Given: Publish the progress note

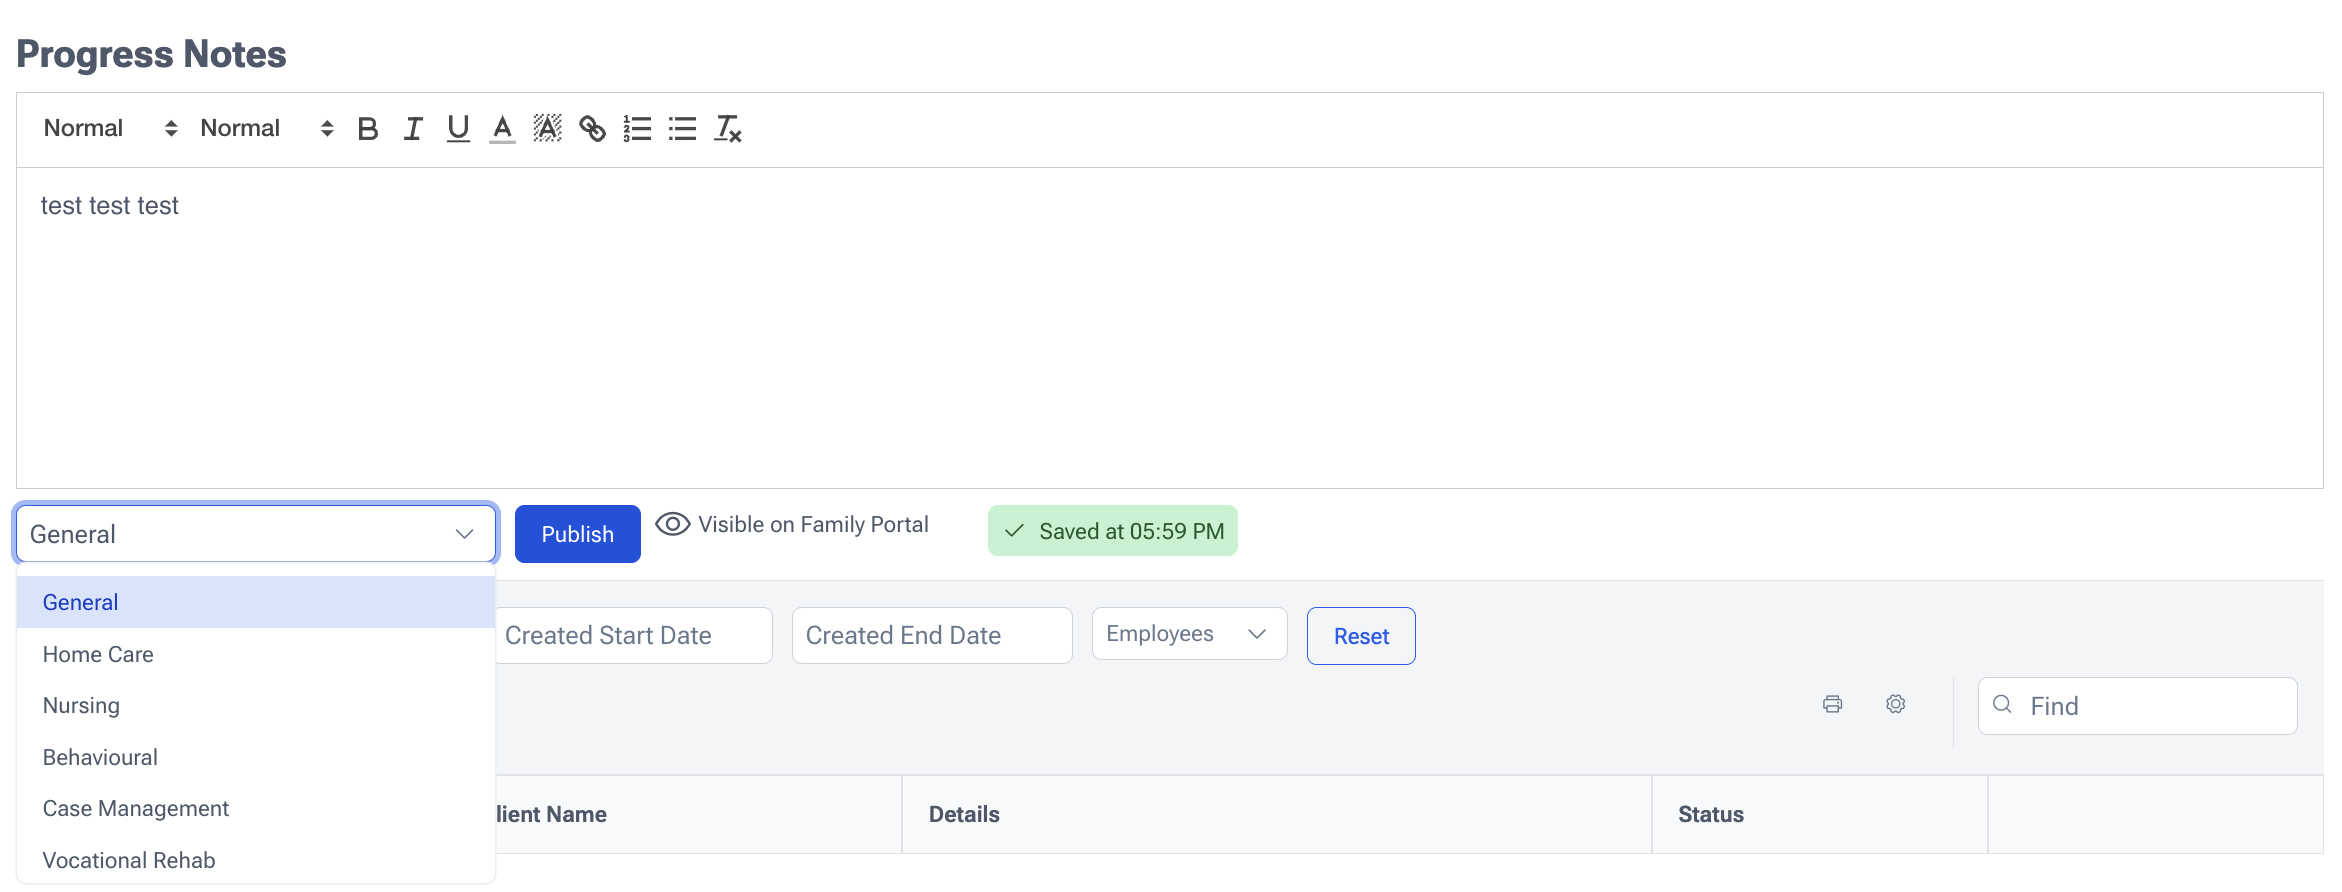Looking at the screenshot, I should tap(577, 533).
